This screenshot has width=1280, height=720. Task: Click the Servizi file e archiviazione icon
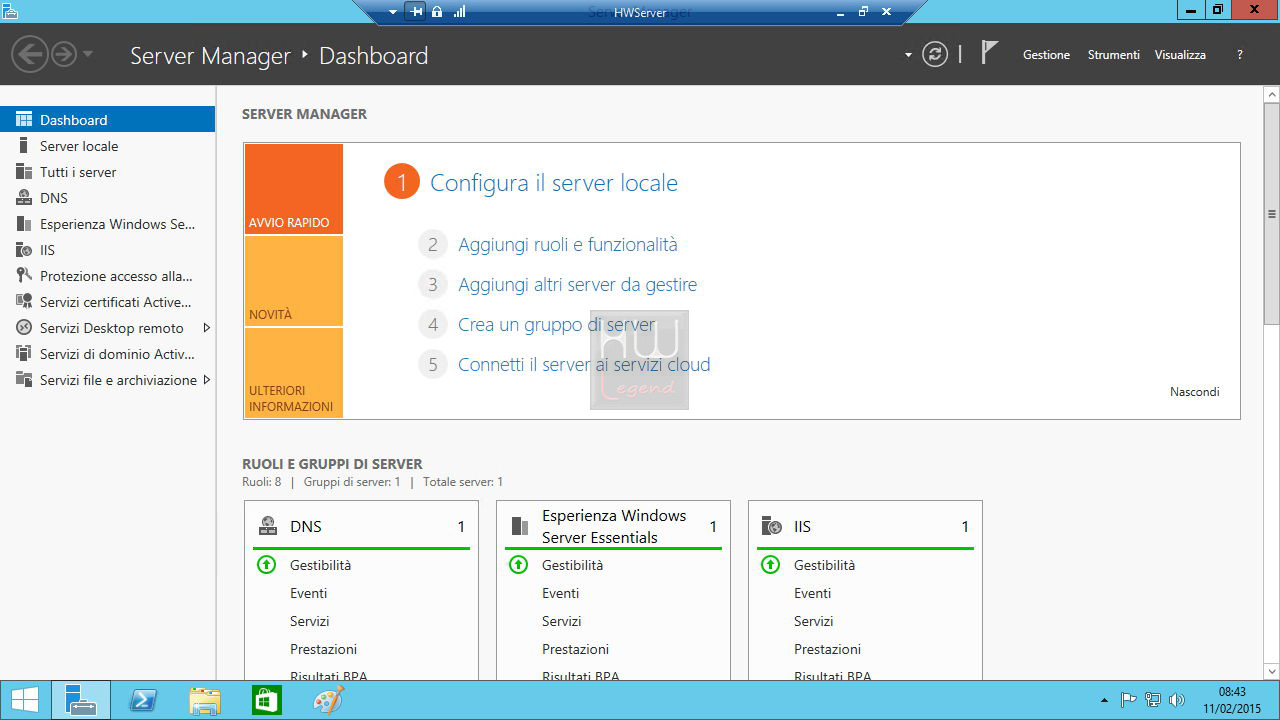pos(24,380)
